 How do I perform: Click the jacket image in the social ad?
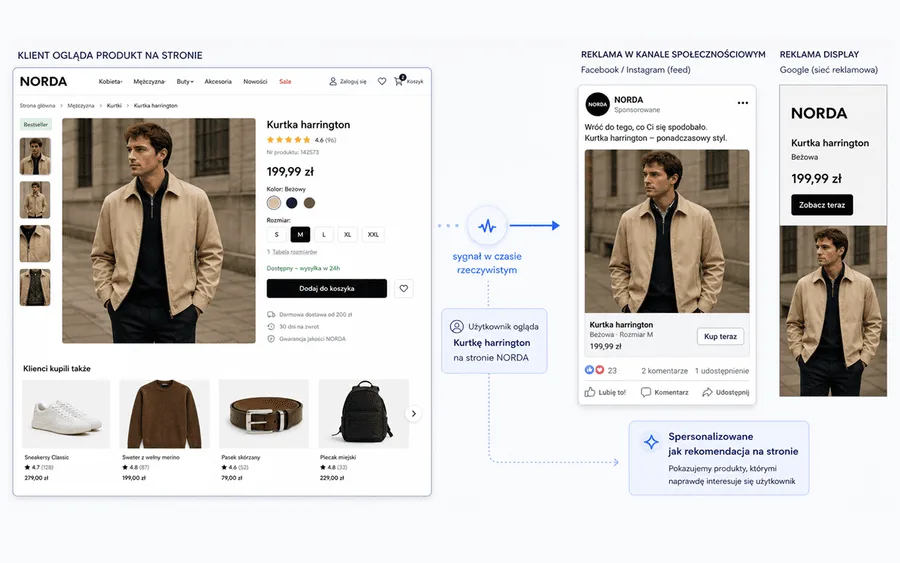coord(667,231)
